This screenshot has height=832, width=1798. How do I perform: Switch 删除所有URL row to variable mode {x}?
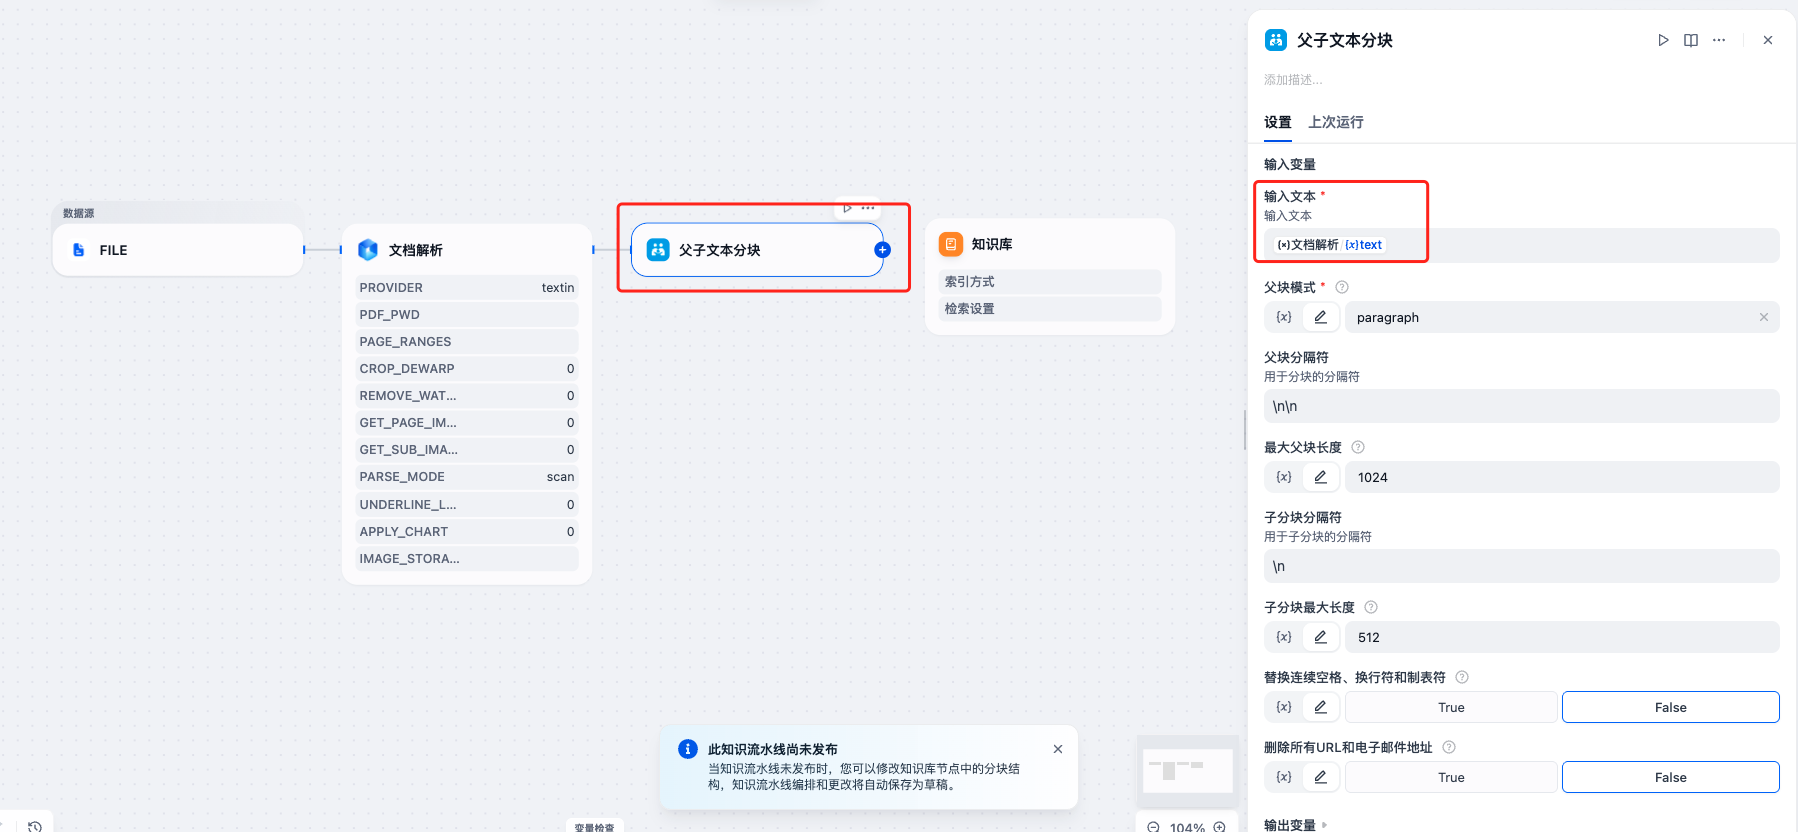1284,777
